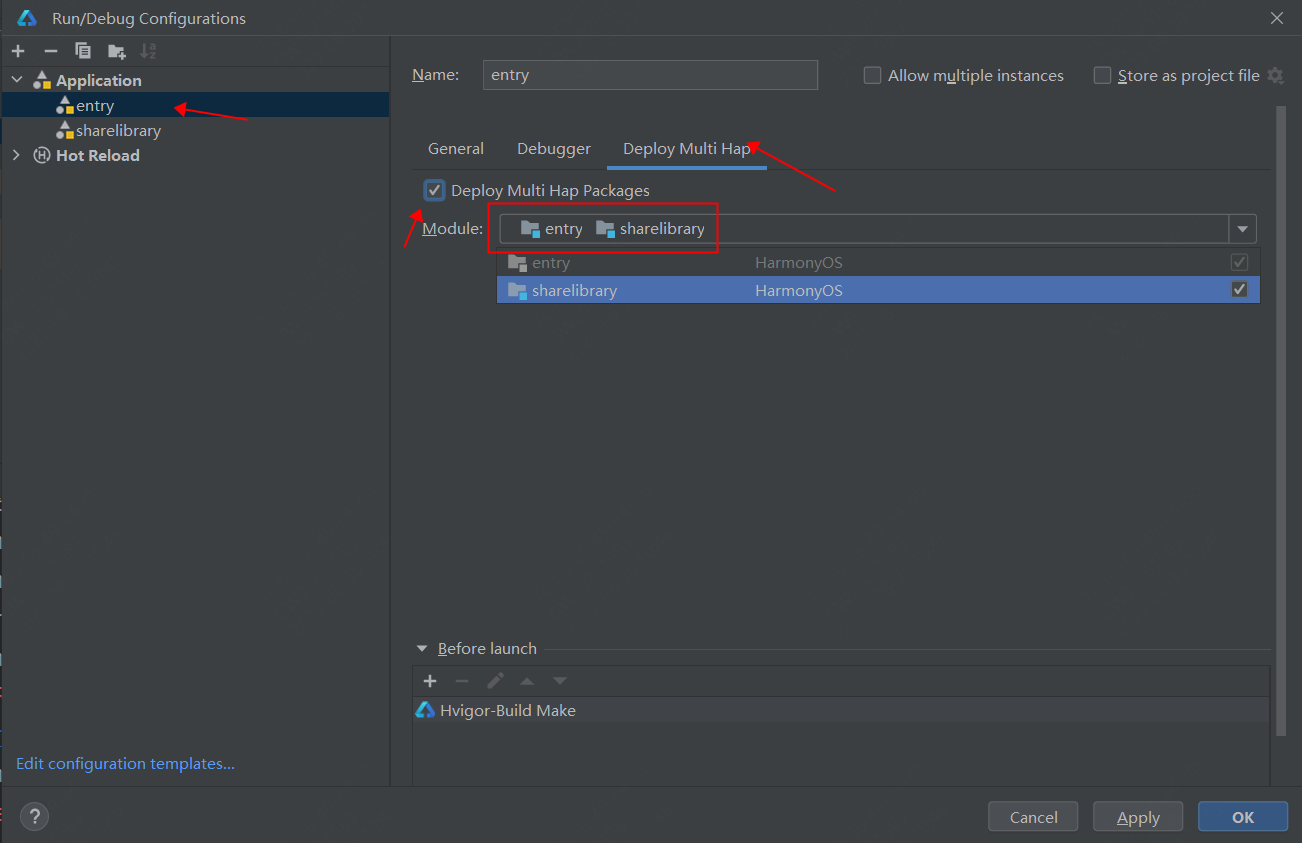Collapse the Application tree node
The image size is (1302, 843).
(17, 80)
